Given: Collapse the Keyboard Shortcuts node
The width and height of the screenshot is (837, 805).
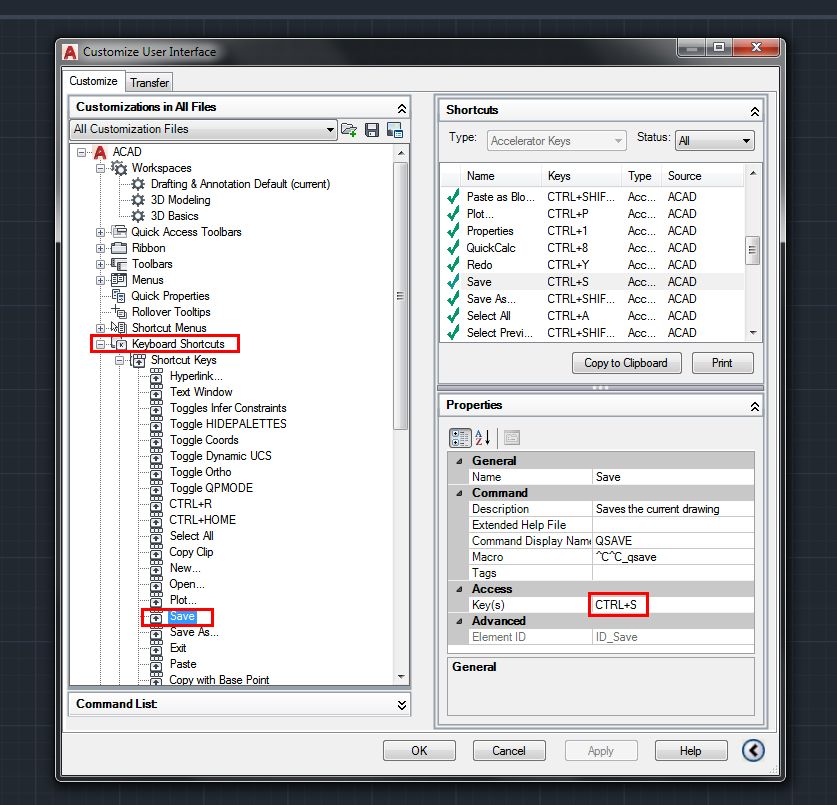Looking at the screenshot, I should [x=100, y=344].
